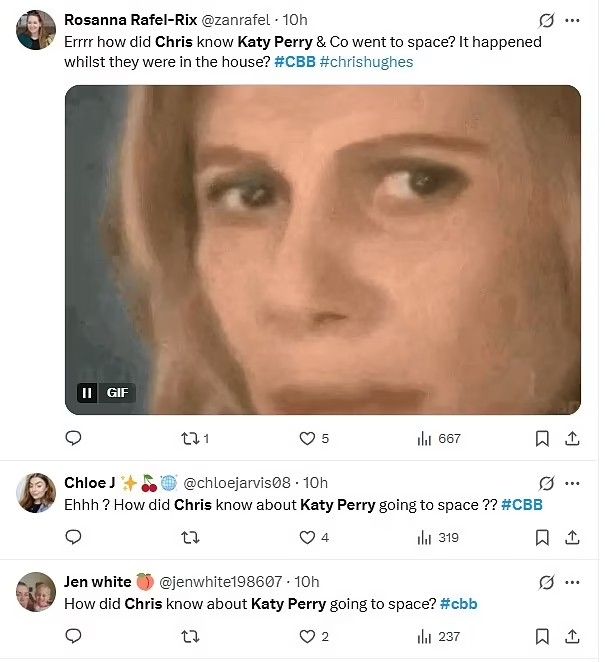Open Rosanna Rafel-Rix's profile avatar
Screen dimensions: 605x662
36,30
